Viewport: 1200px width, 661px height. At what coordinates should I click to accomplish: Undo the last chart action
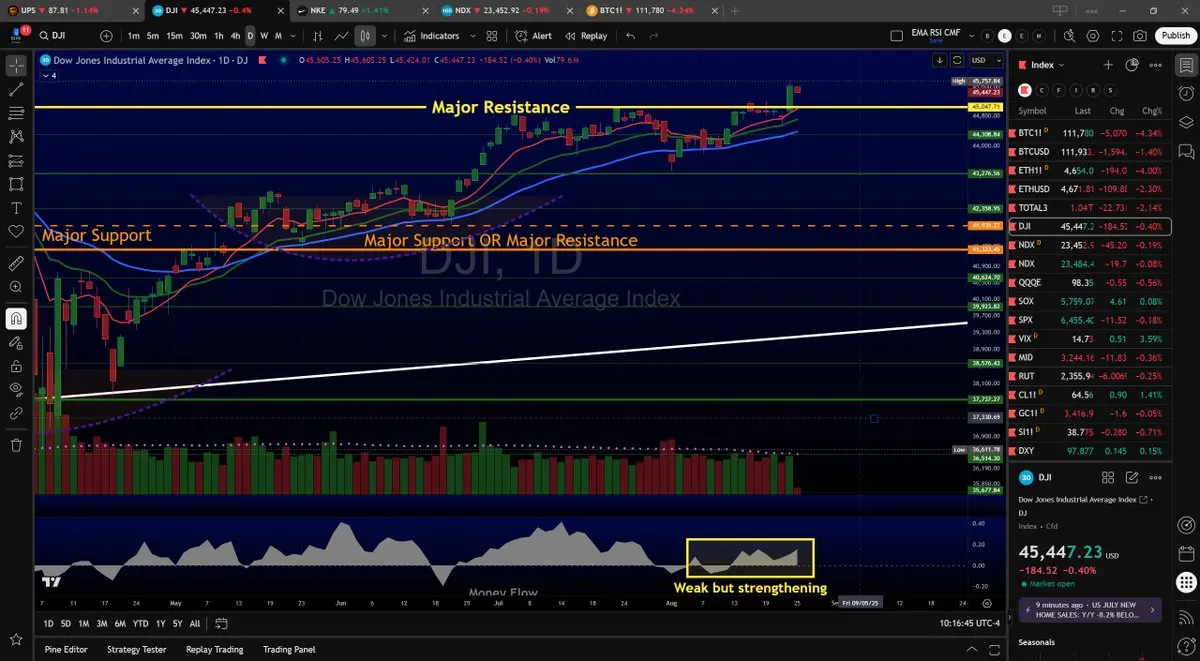click(630, 35)
